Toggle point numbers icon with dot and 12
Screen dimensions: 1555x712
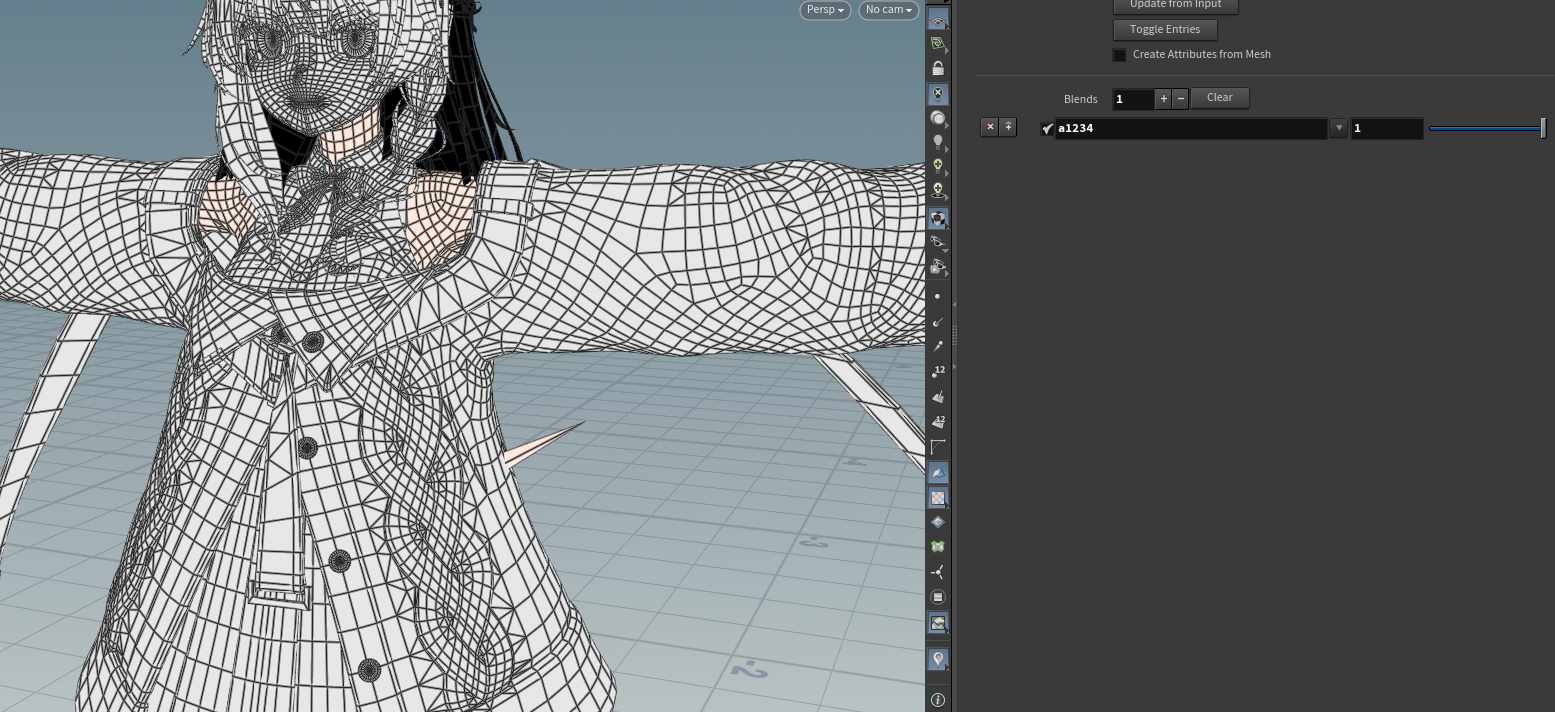(x=938, y=372)
